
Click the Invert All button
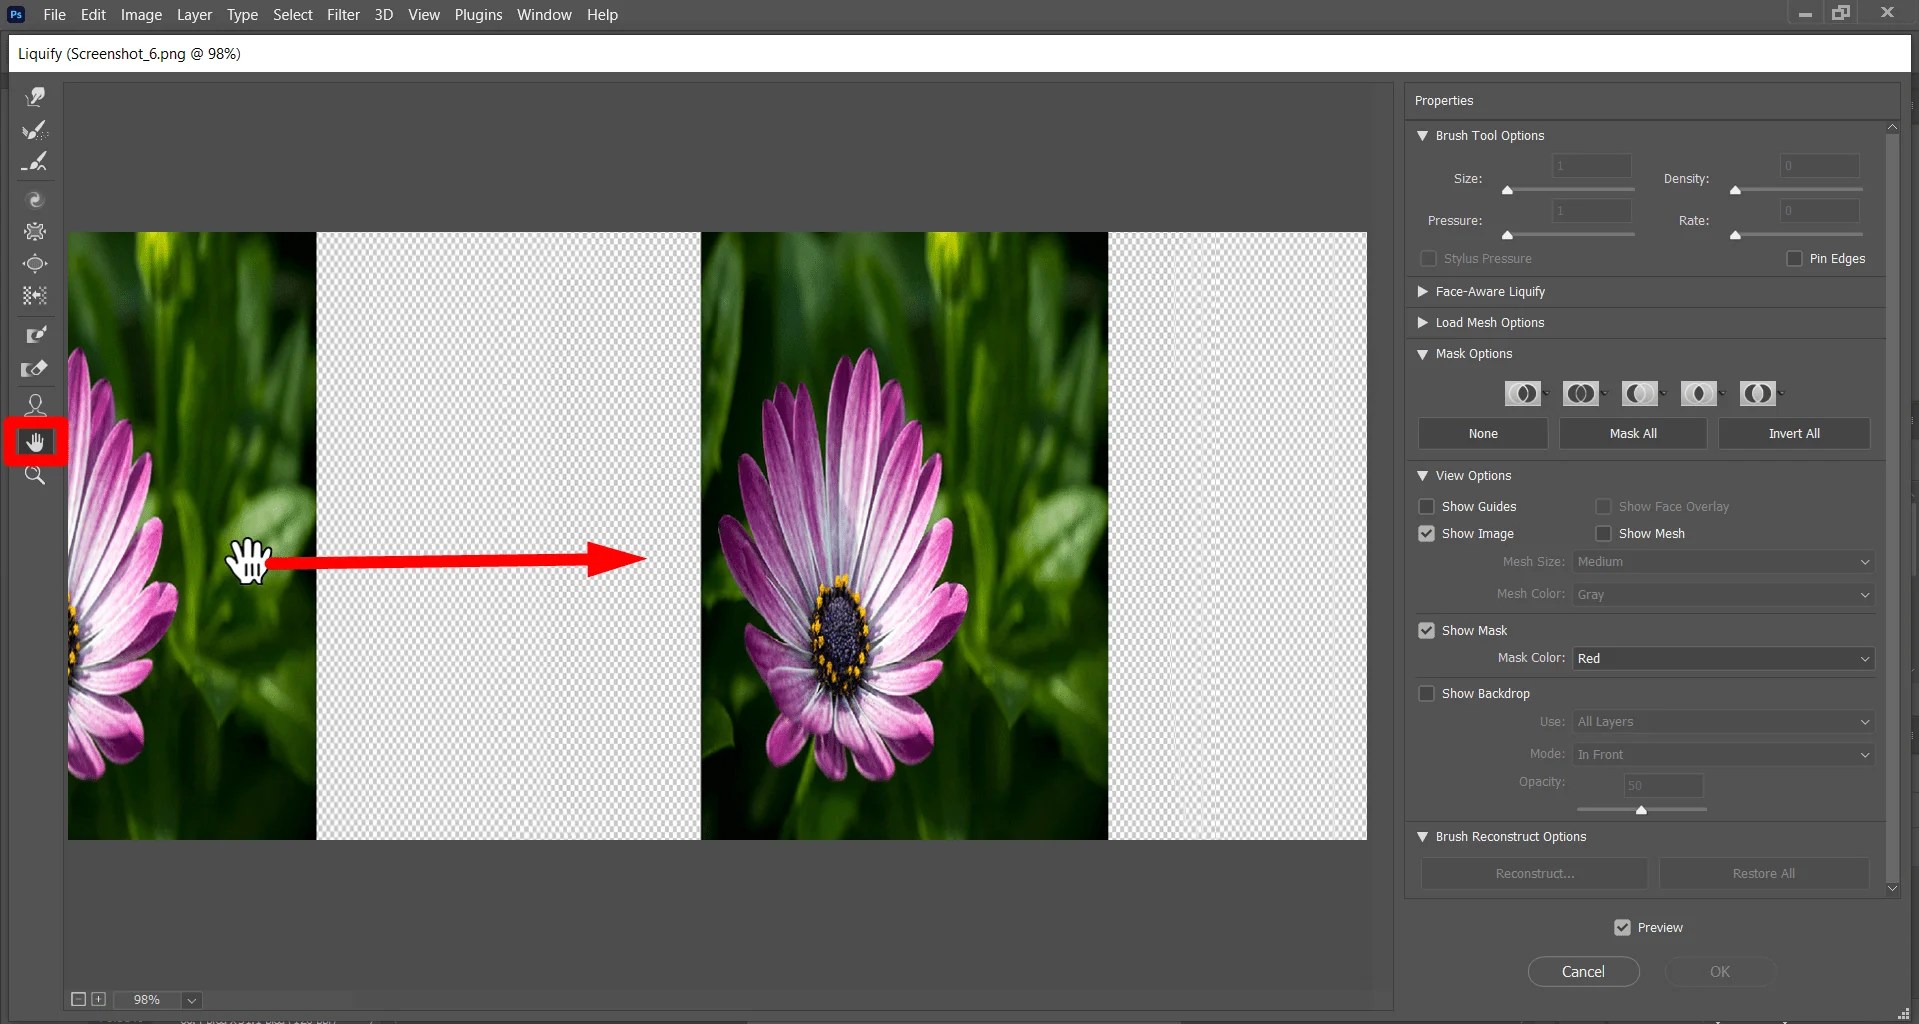point(1793,433)
